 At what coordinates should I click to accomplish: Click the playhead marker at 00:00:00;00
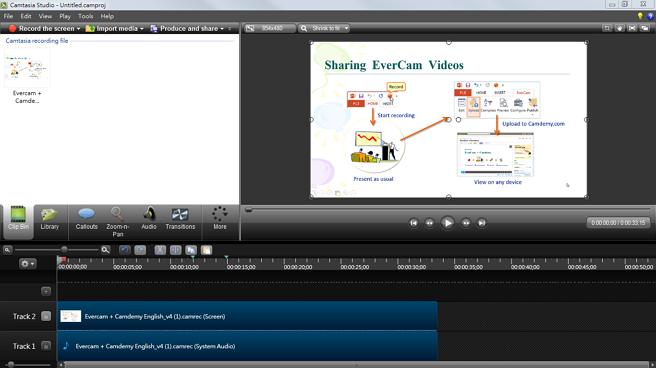click(x=61, y=261)
